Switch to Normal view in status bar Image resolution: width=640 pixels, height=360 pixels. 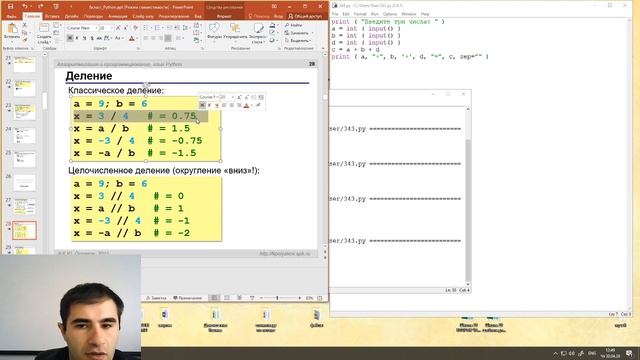pos(215,298)
